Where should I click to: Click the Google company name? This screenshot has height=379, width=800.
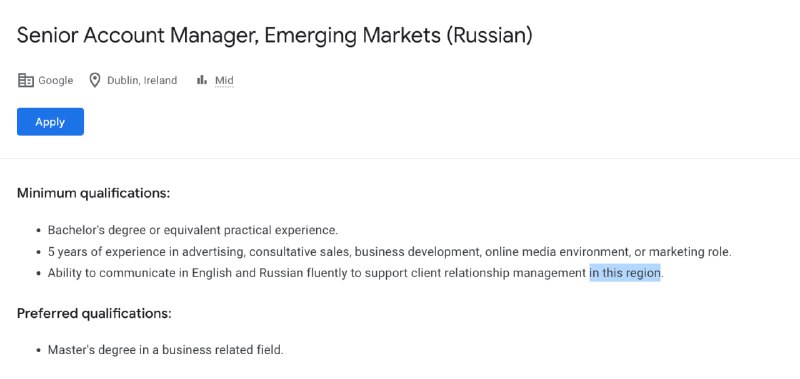(x=56, y=81)
